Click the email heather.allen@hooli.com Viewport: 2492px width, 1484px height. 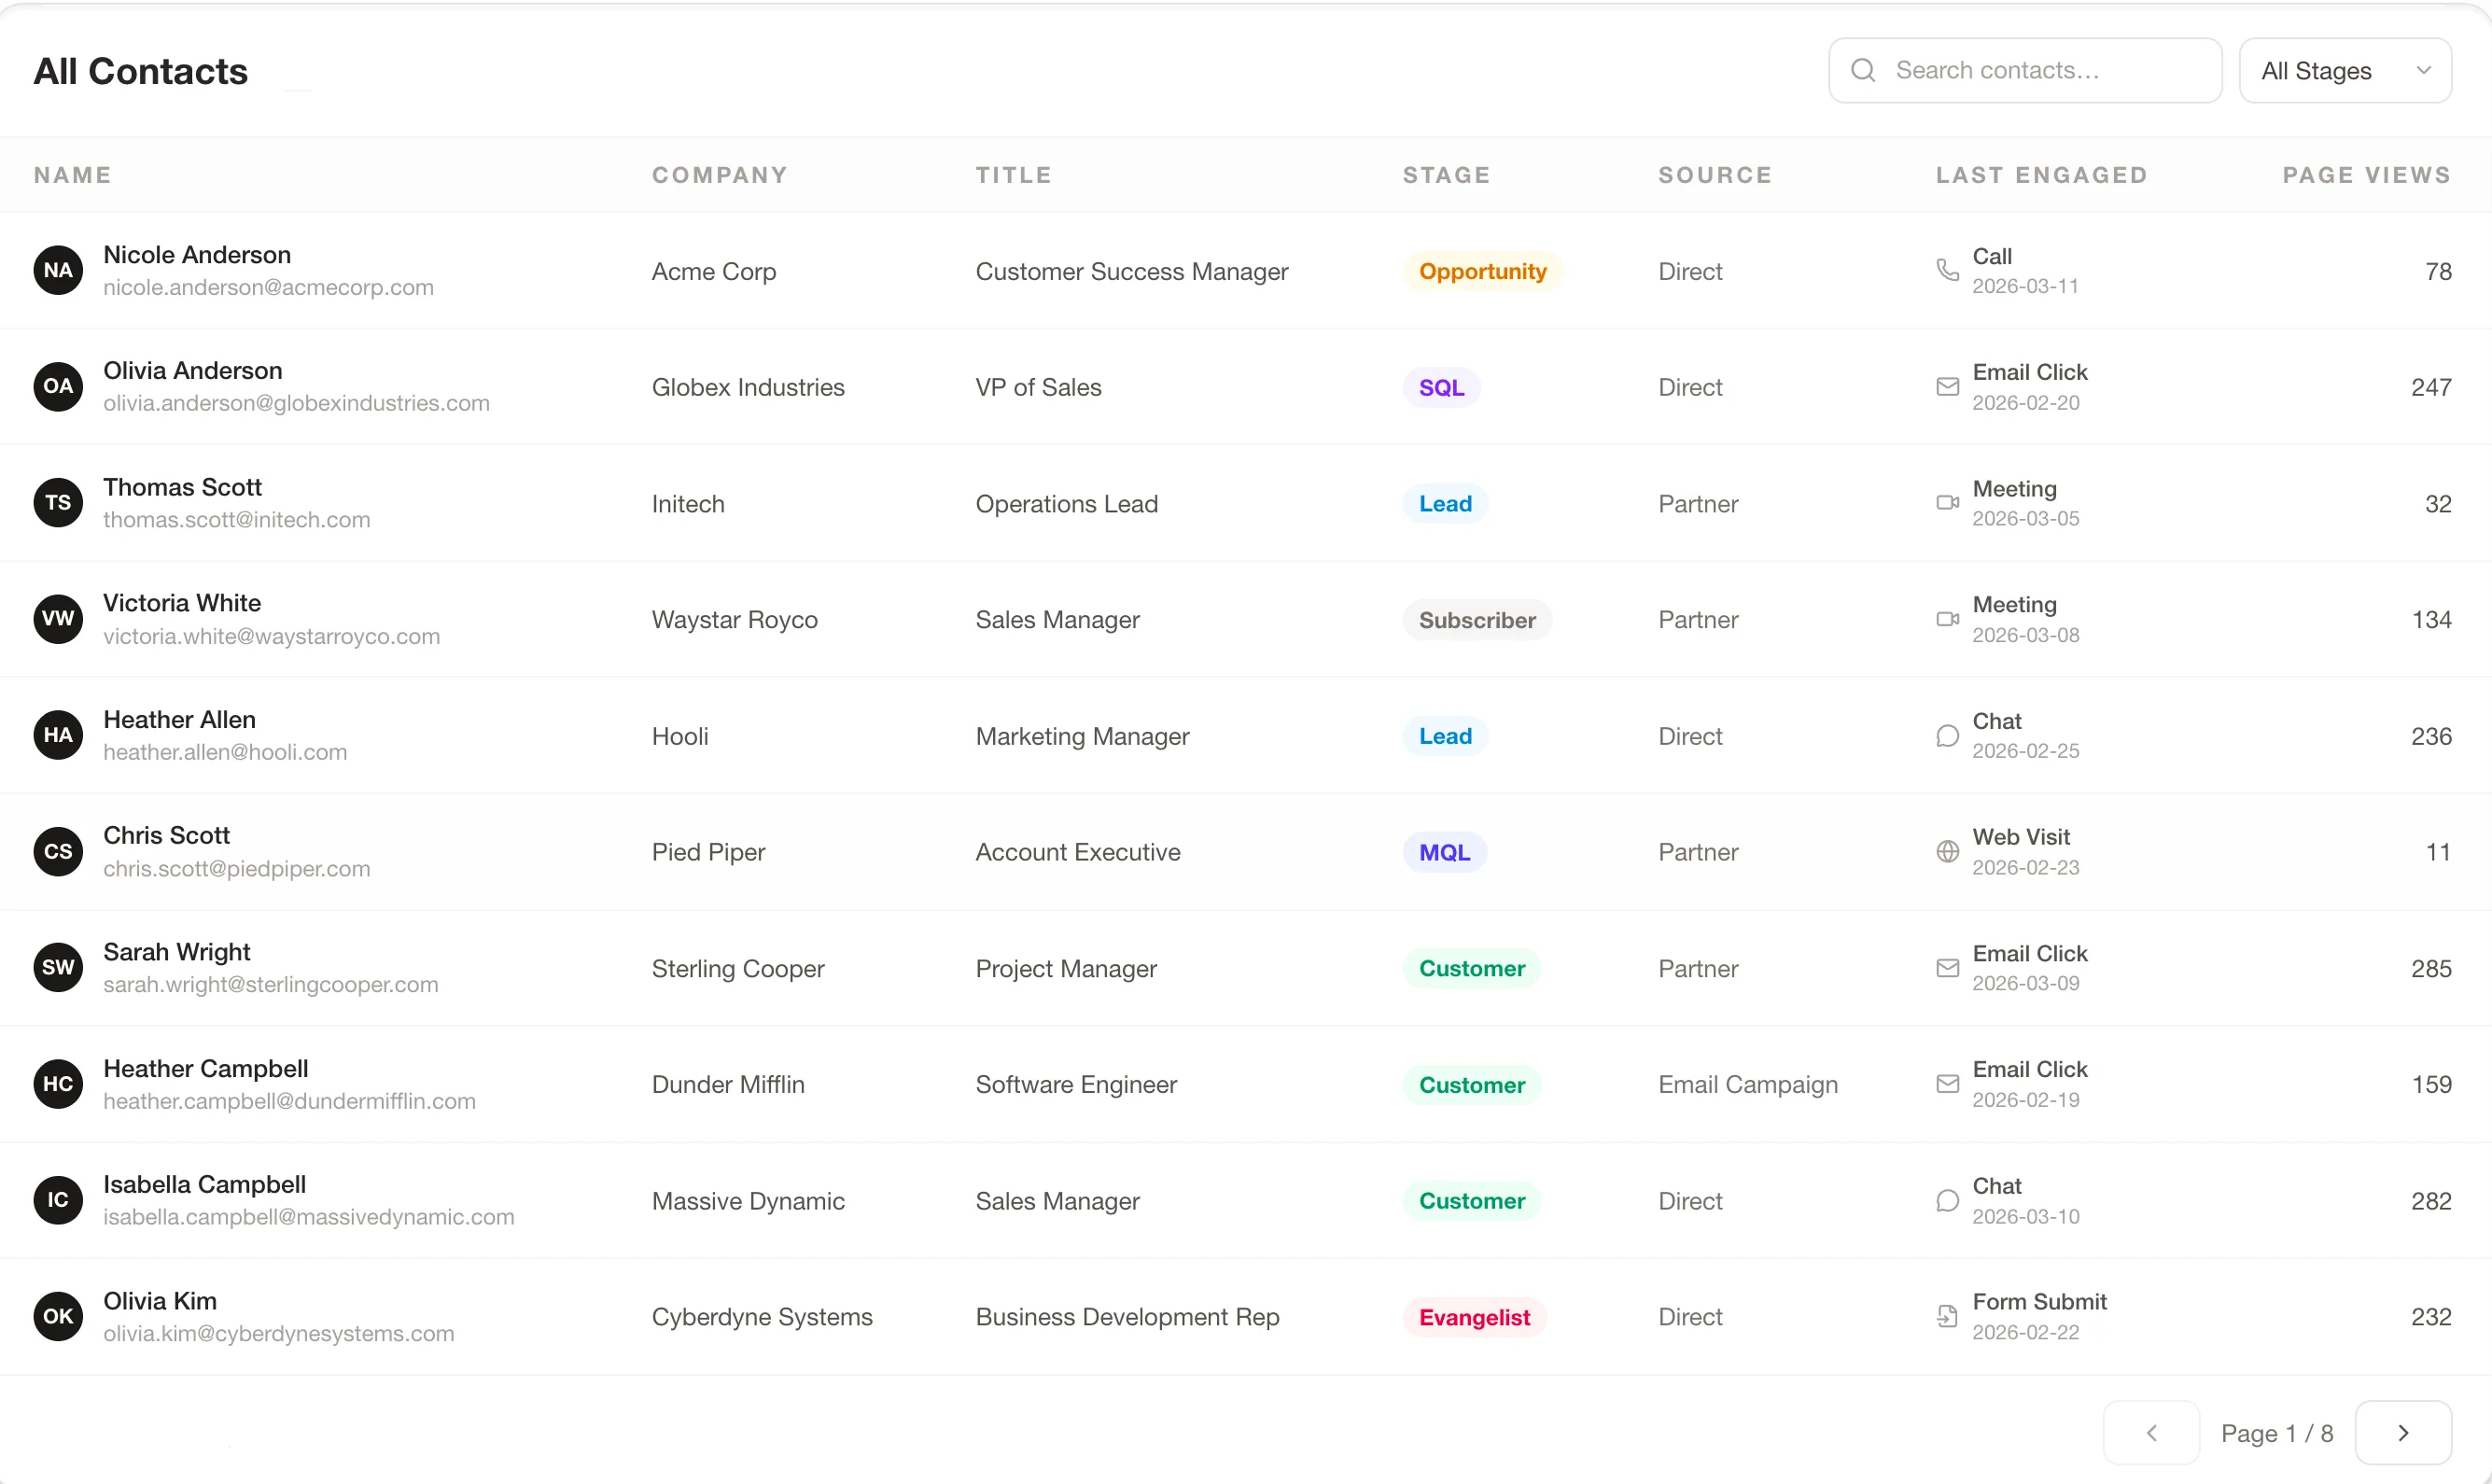point(225,752)
